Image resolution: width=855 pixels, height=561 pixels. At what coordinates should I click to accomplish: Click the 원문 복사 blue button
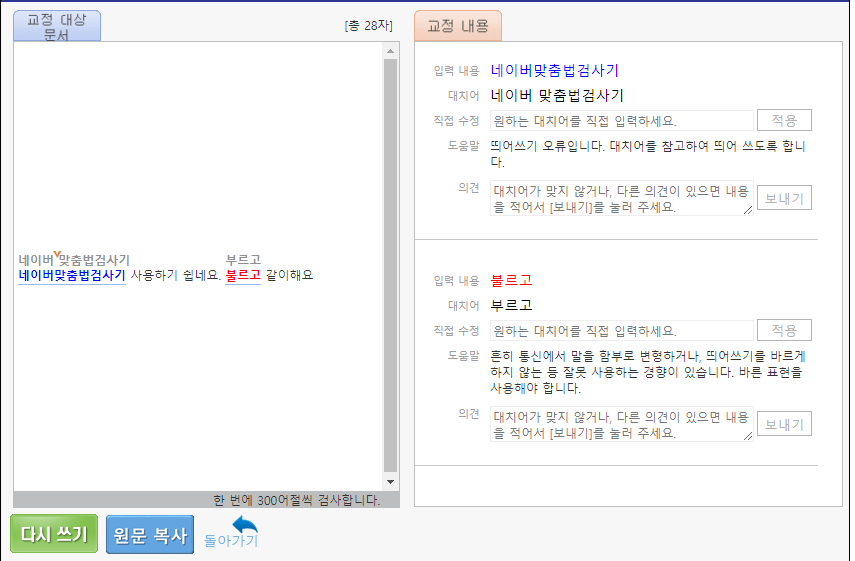pos(150,535)
